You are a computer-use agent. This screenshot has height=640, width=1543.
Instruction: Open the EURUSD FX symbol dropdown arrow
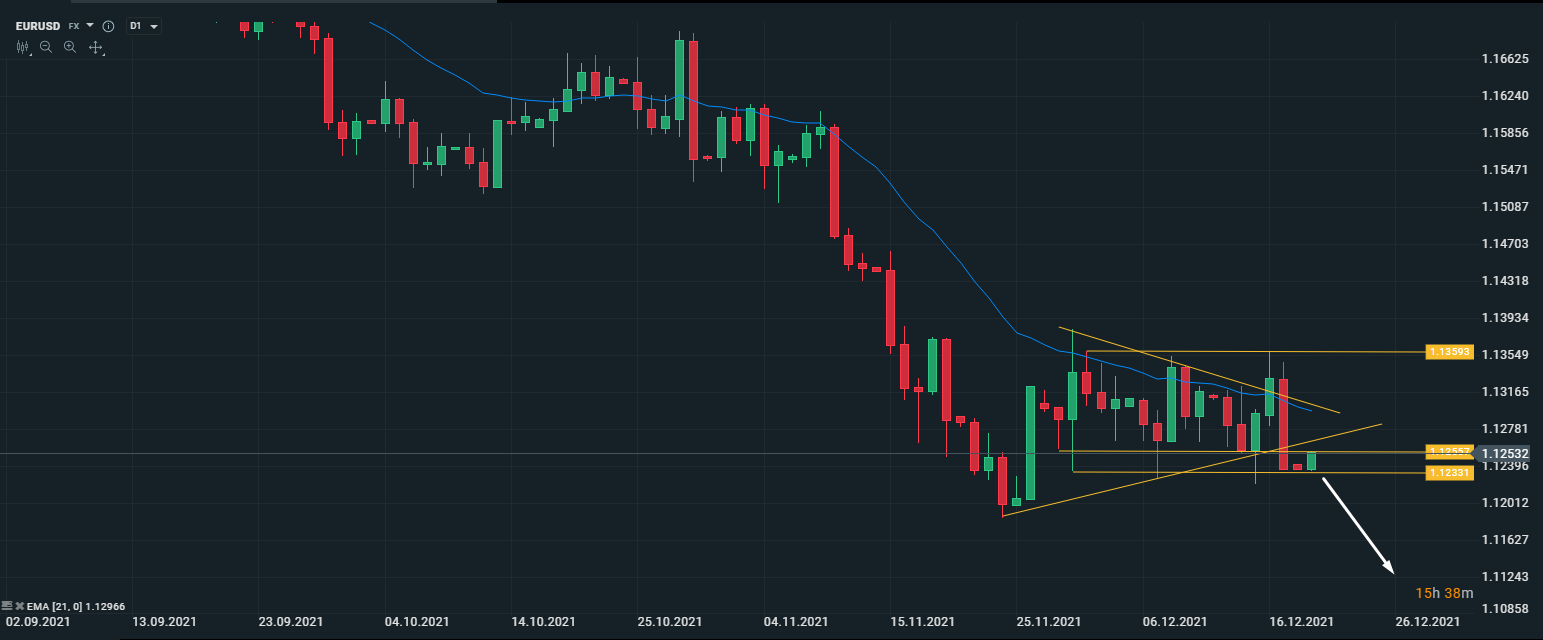[90, 25]
